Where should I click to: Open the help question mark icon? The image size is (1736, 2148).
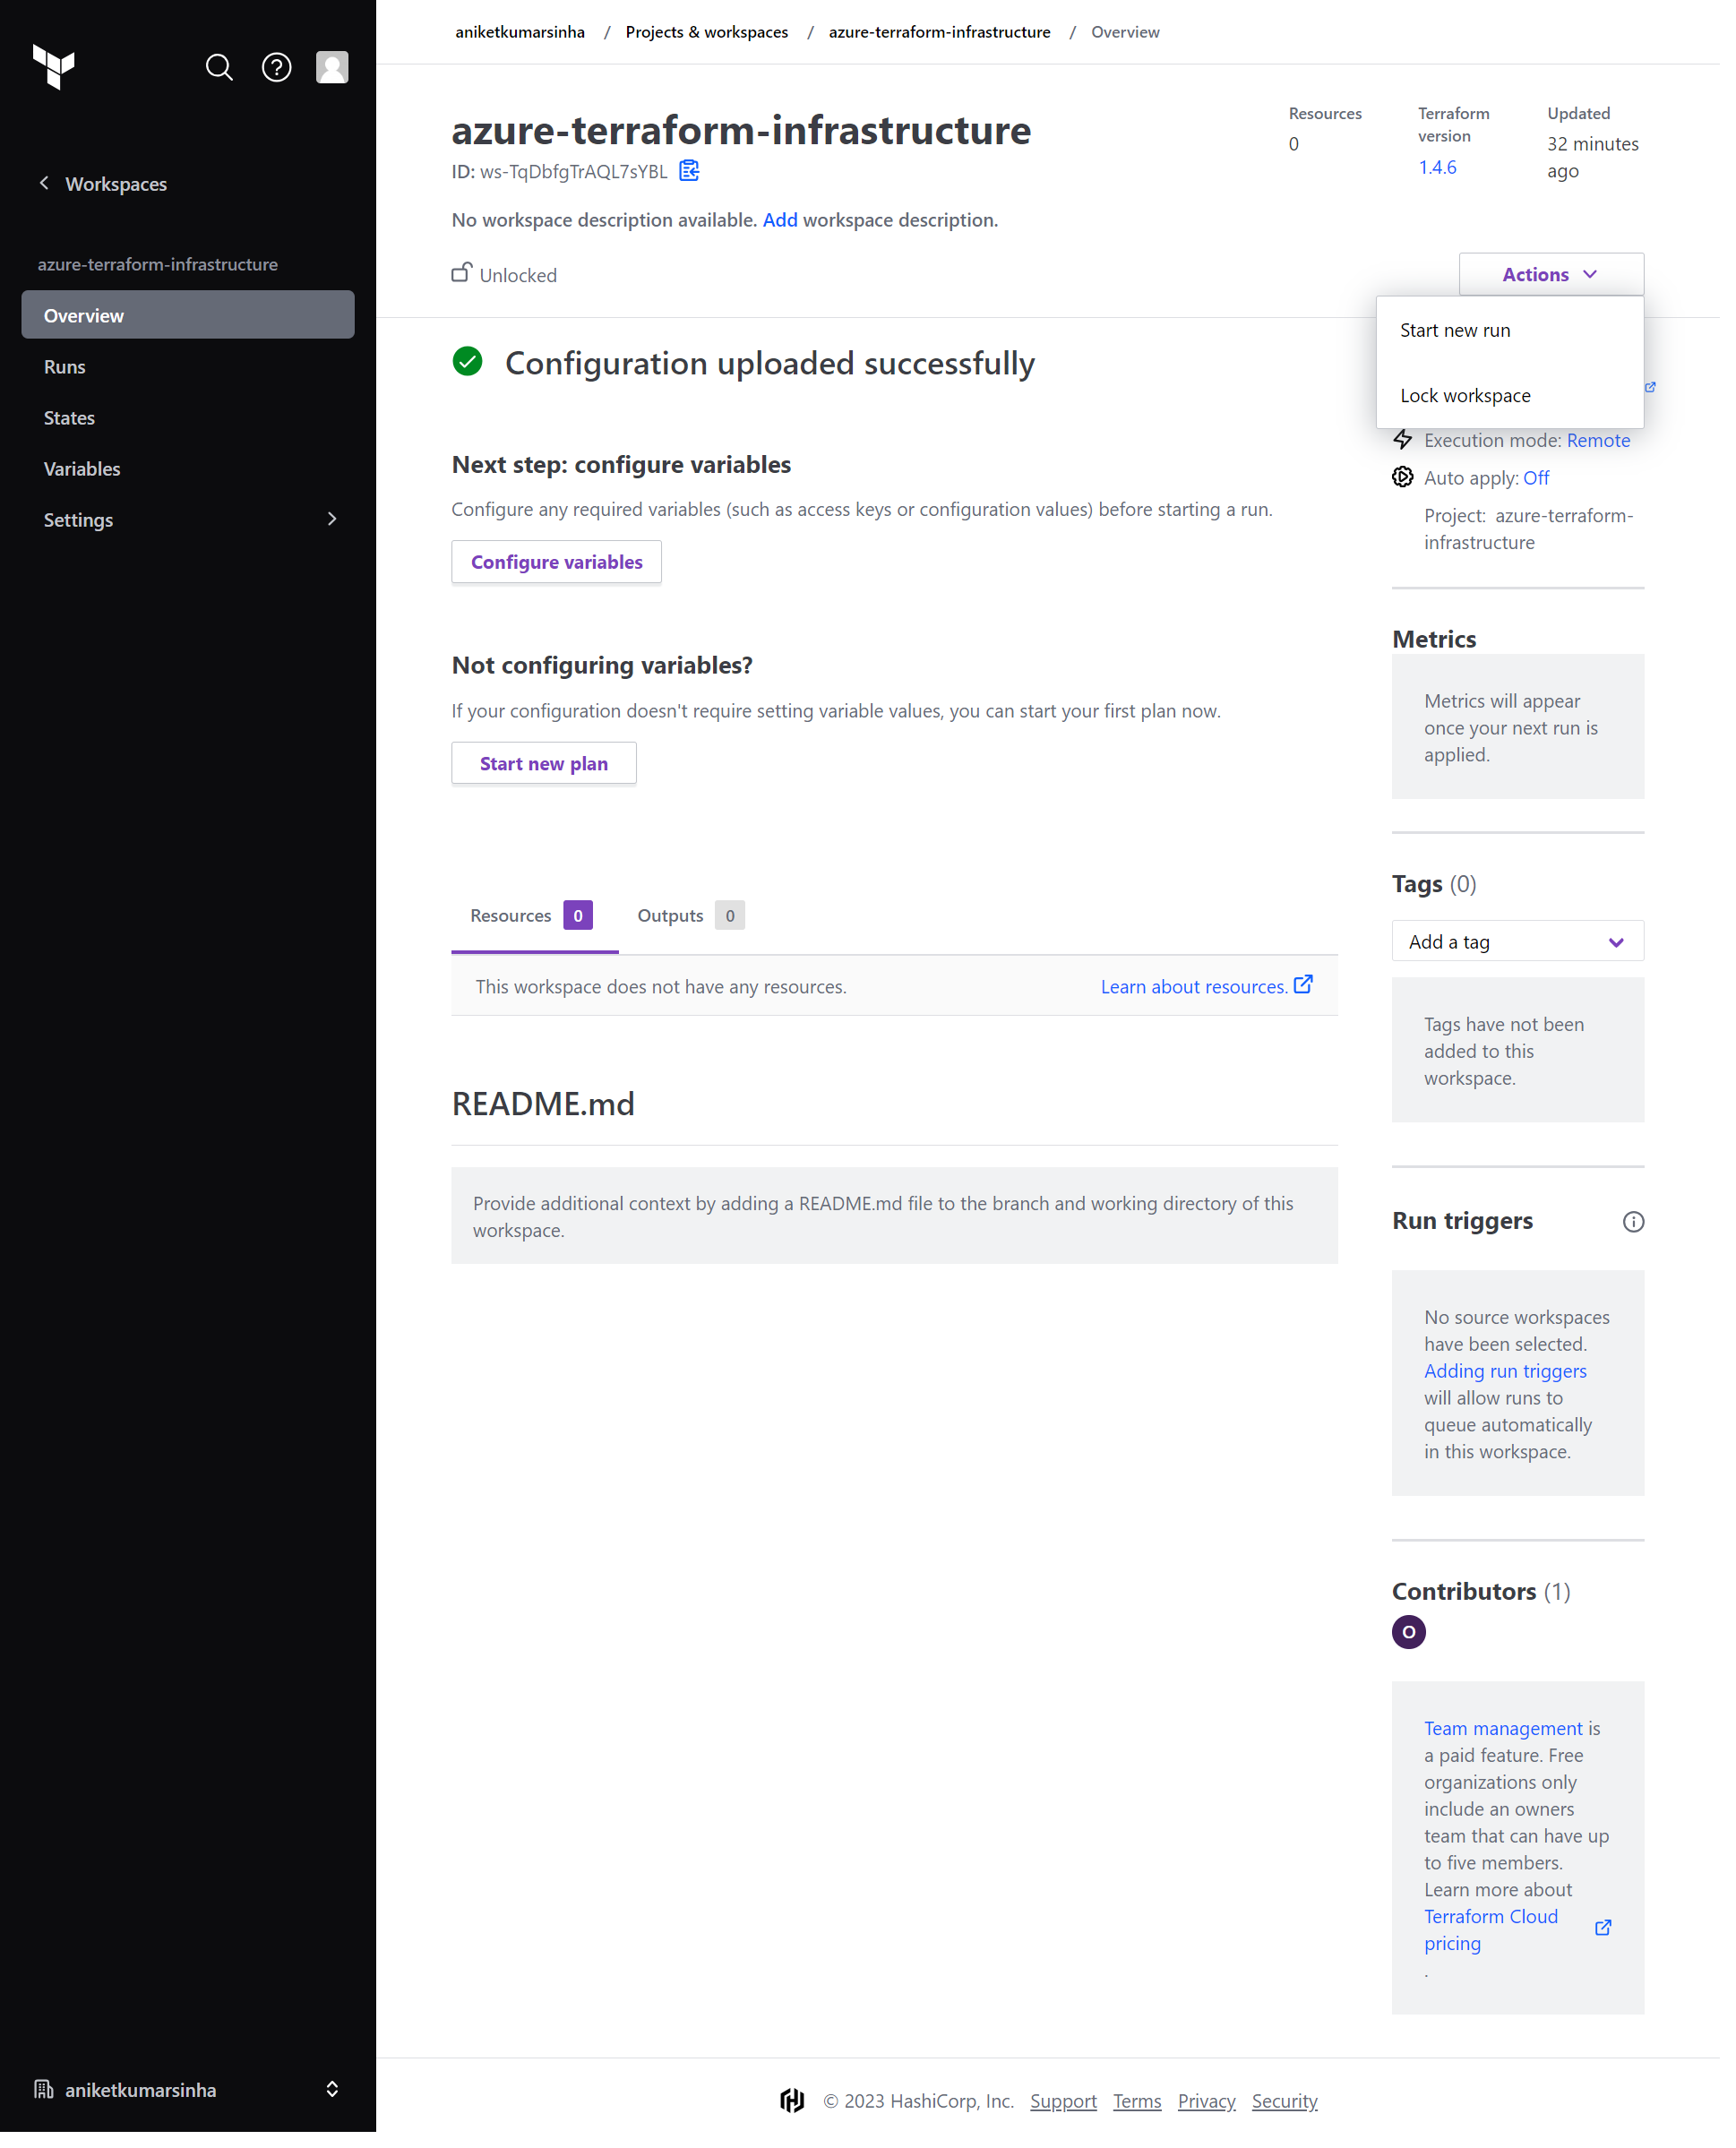279,68
